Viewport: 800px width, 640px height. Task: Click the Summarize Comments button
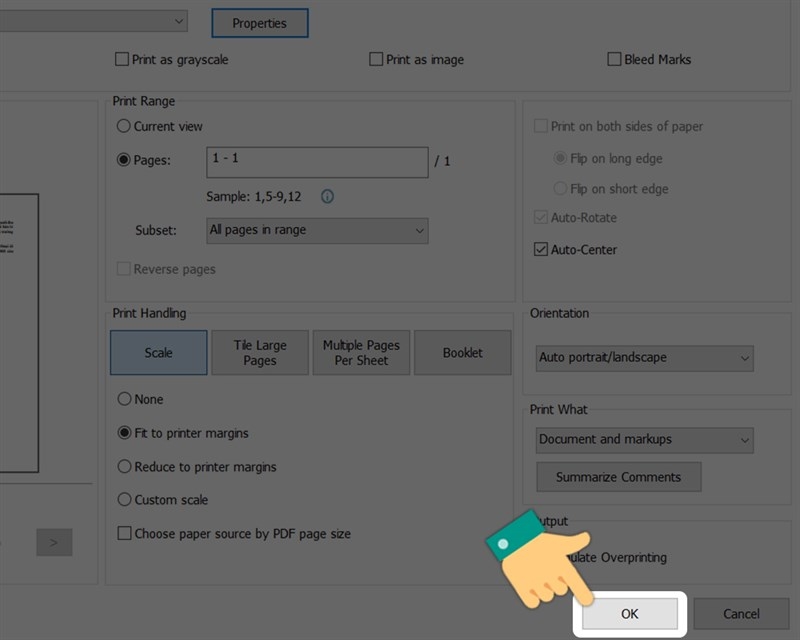point(618,477)
